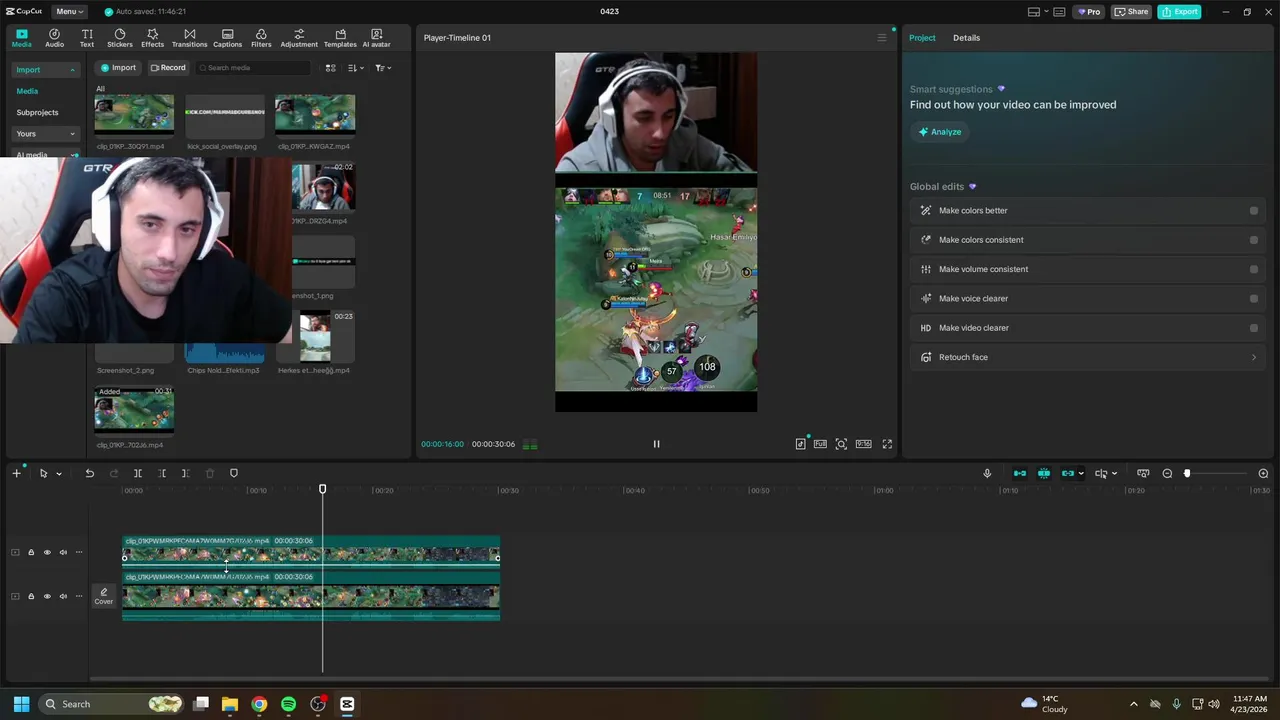Adjust the timeline zoom slider
This screenshot has height=720, width=1280.
click(1187, 473)
